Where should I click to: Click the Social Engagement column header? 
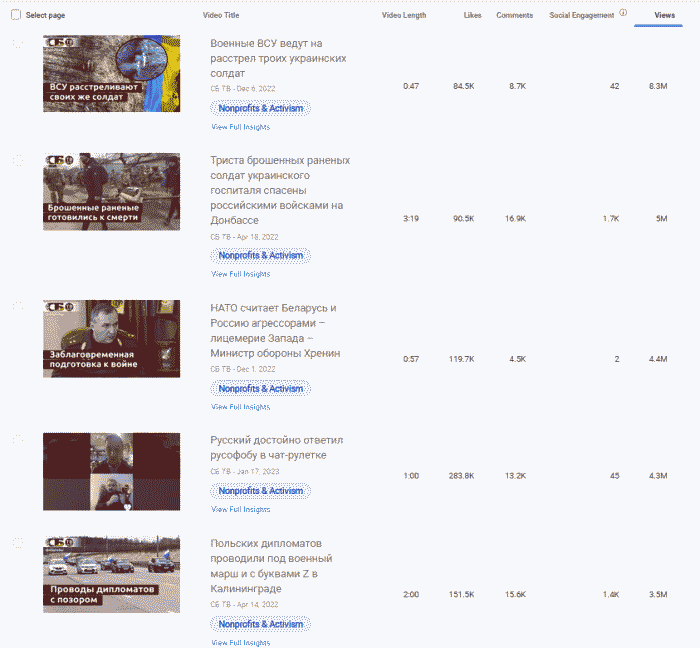(x=581, y=15)
